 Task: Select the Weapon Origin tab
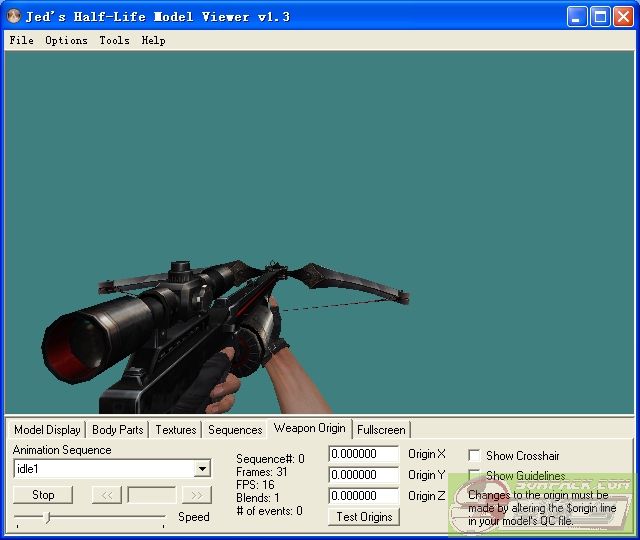pyautogui.click(x=309, y=429)
